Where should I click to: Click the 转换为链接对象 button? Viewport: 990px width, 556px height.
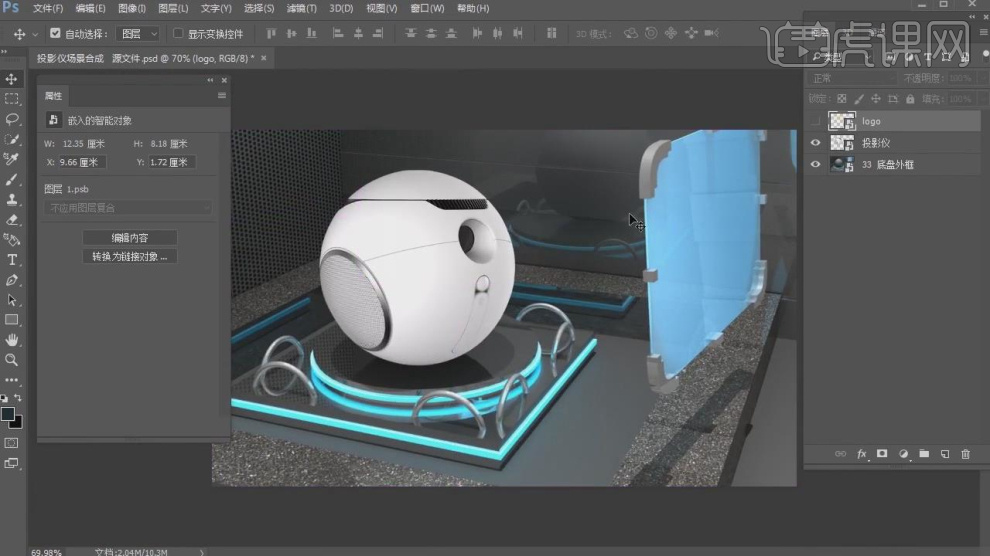(x=129, y=257)
